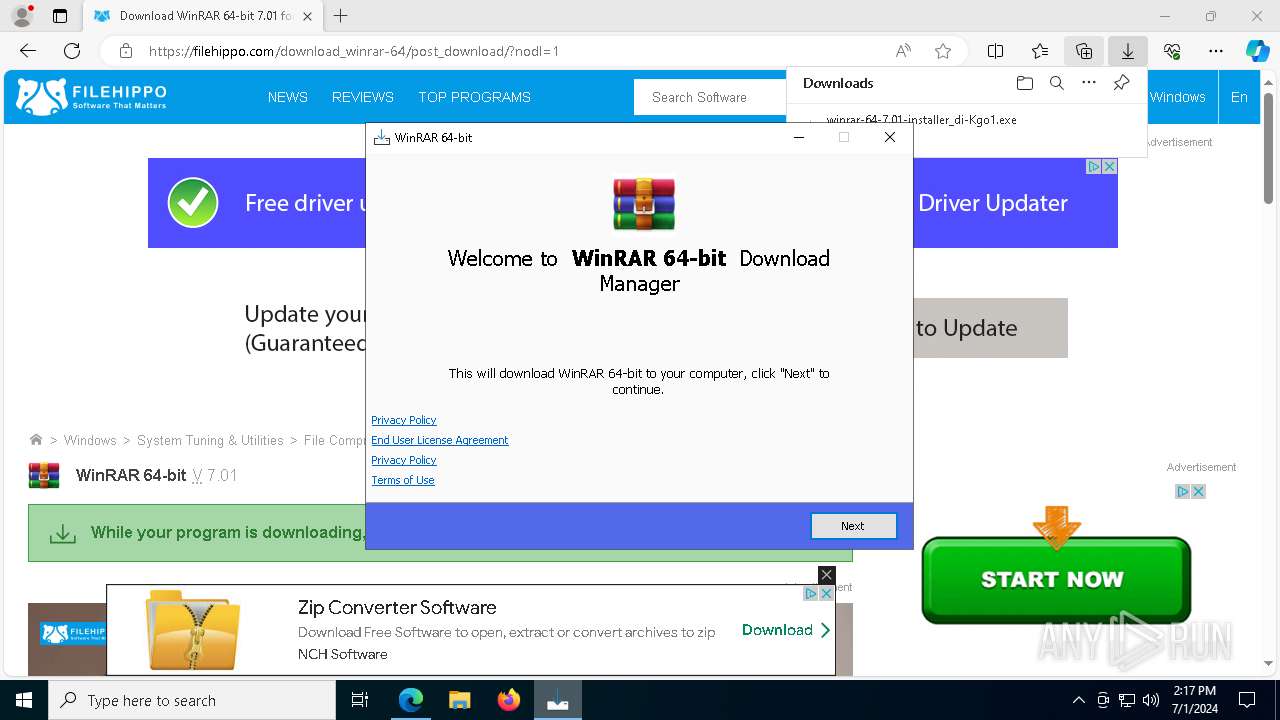Image resolution: width=1280 pixels, height=720 pixels.
Task: Click the home breadcrumb icon
Action: 36,440
